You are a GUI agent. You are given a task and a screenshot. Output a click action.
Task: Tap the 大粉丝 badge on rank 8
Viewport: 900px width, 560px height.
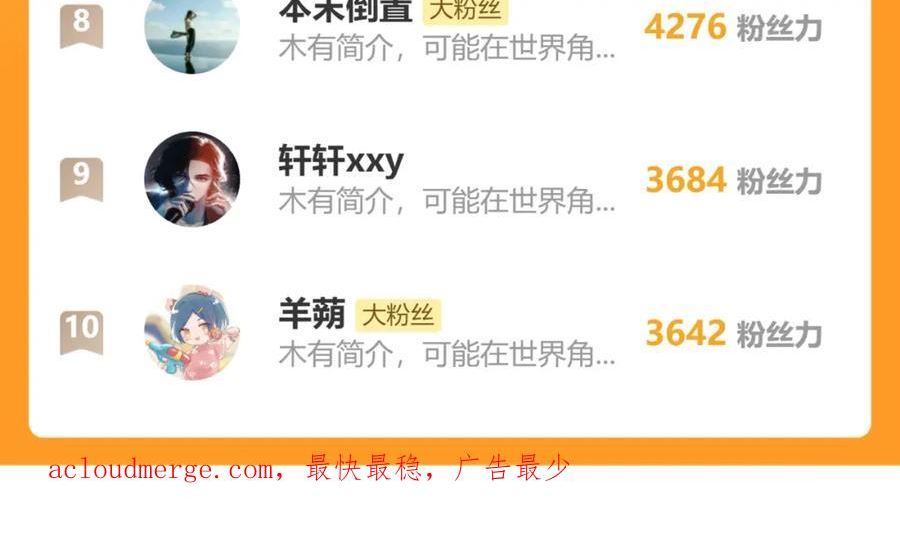click(465, 10)
